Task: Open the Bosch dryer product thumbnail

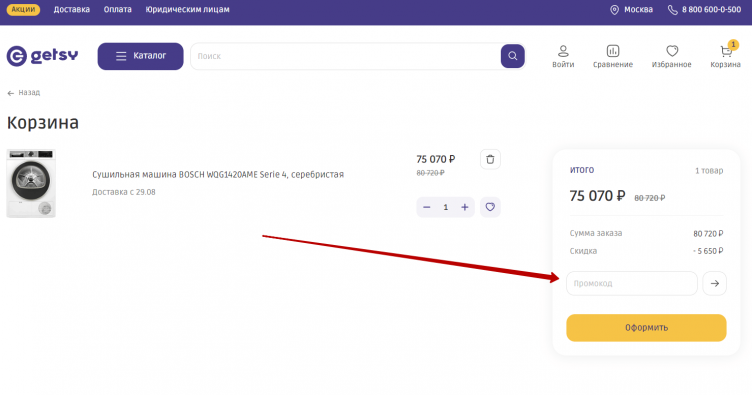Action: (x=31, y=183)
